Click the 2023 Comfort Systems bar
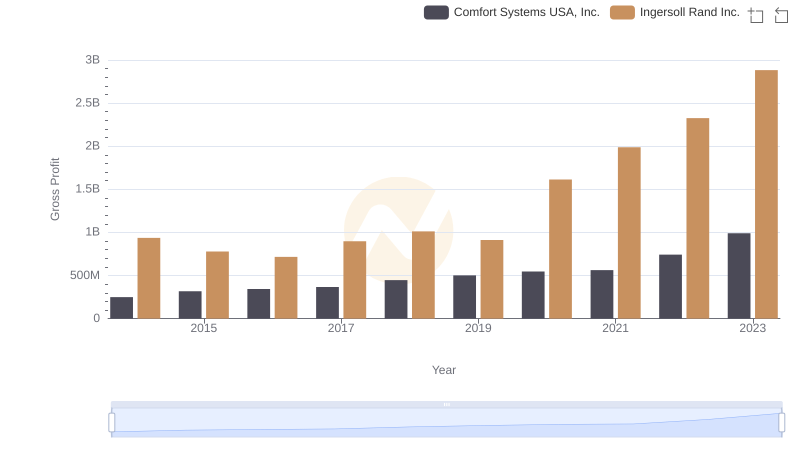This screenshot has height=461, width=800. pyautogui.click(x=739, y=276)
